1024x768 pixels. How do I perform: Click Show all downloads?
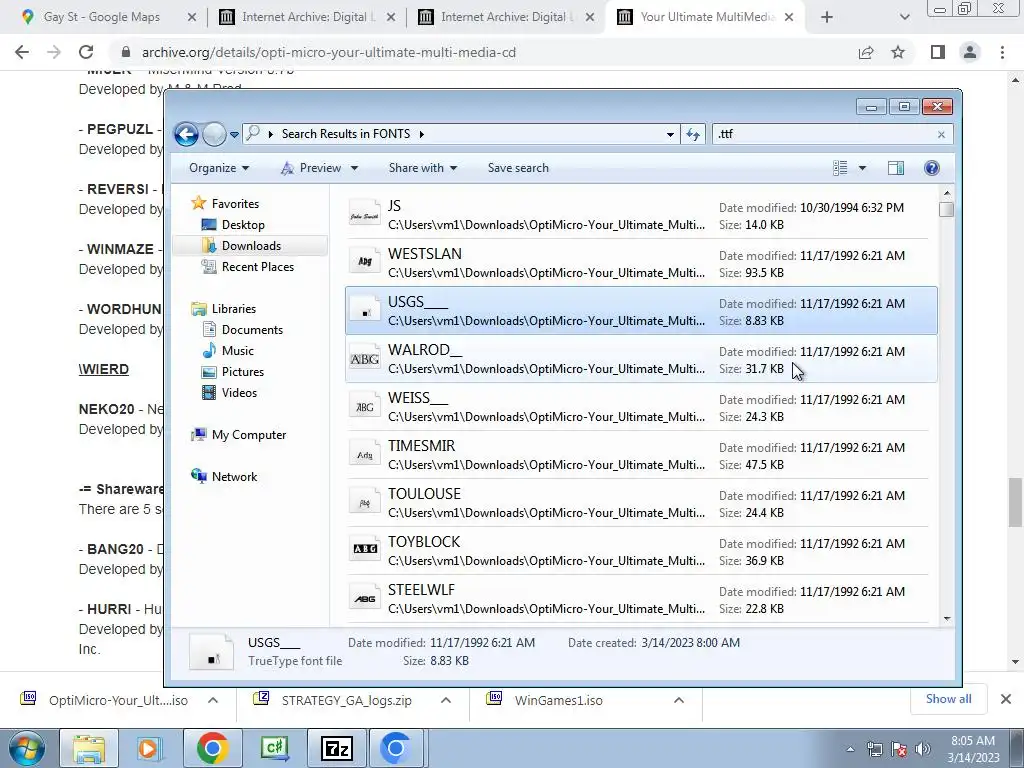(x=948, y=699)
